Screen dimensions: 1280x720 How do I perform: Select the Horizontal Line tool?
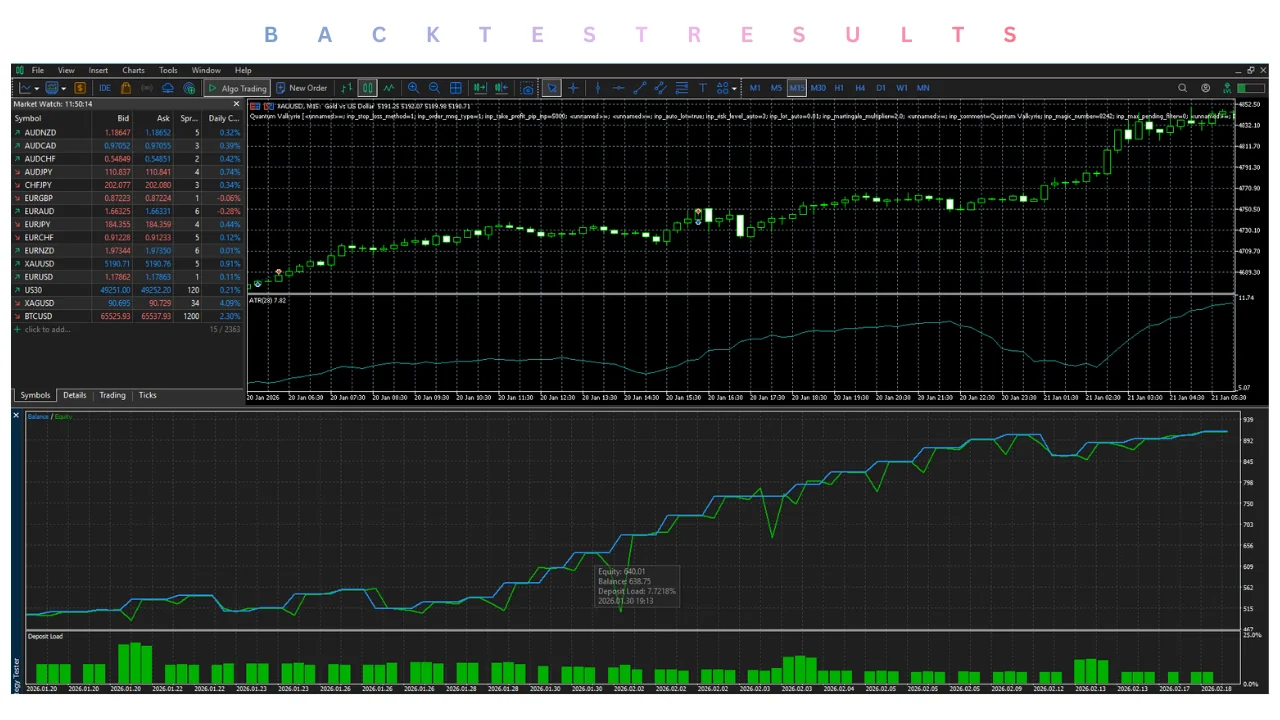click(x=620, y=88)
